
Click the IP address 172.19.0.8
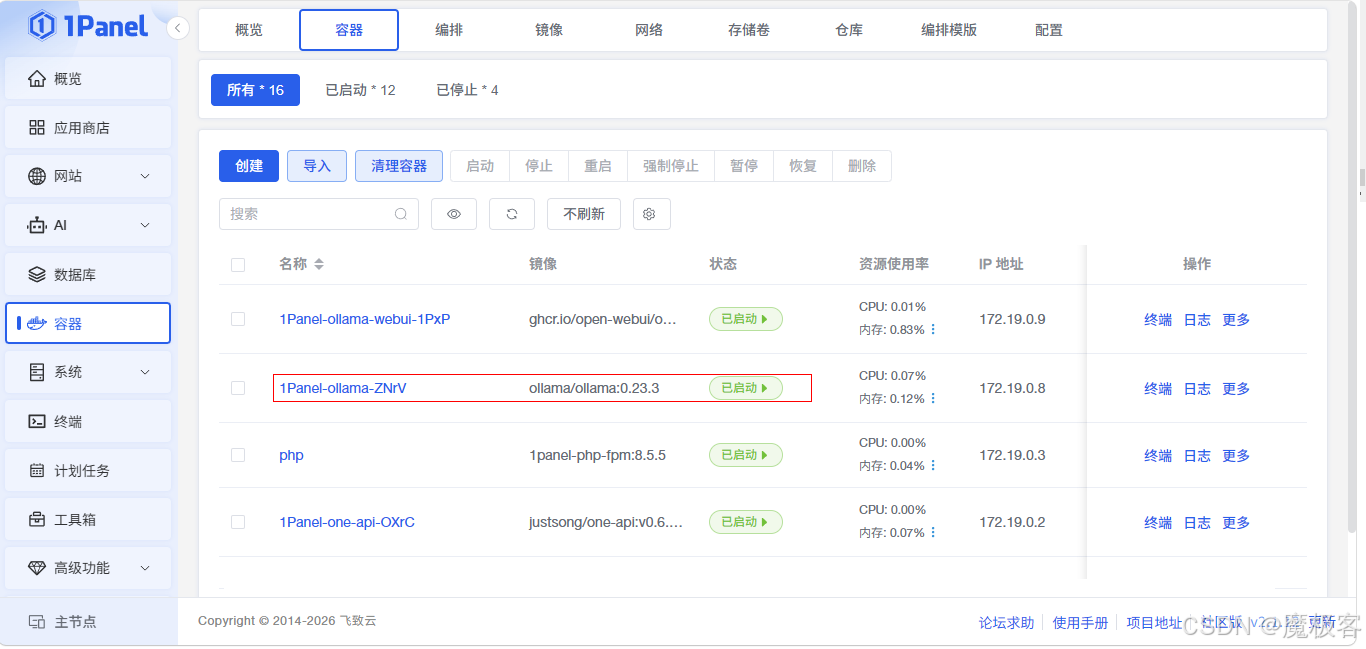pyautogui.click(x=1012, y=388)
